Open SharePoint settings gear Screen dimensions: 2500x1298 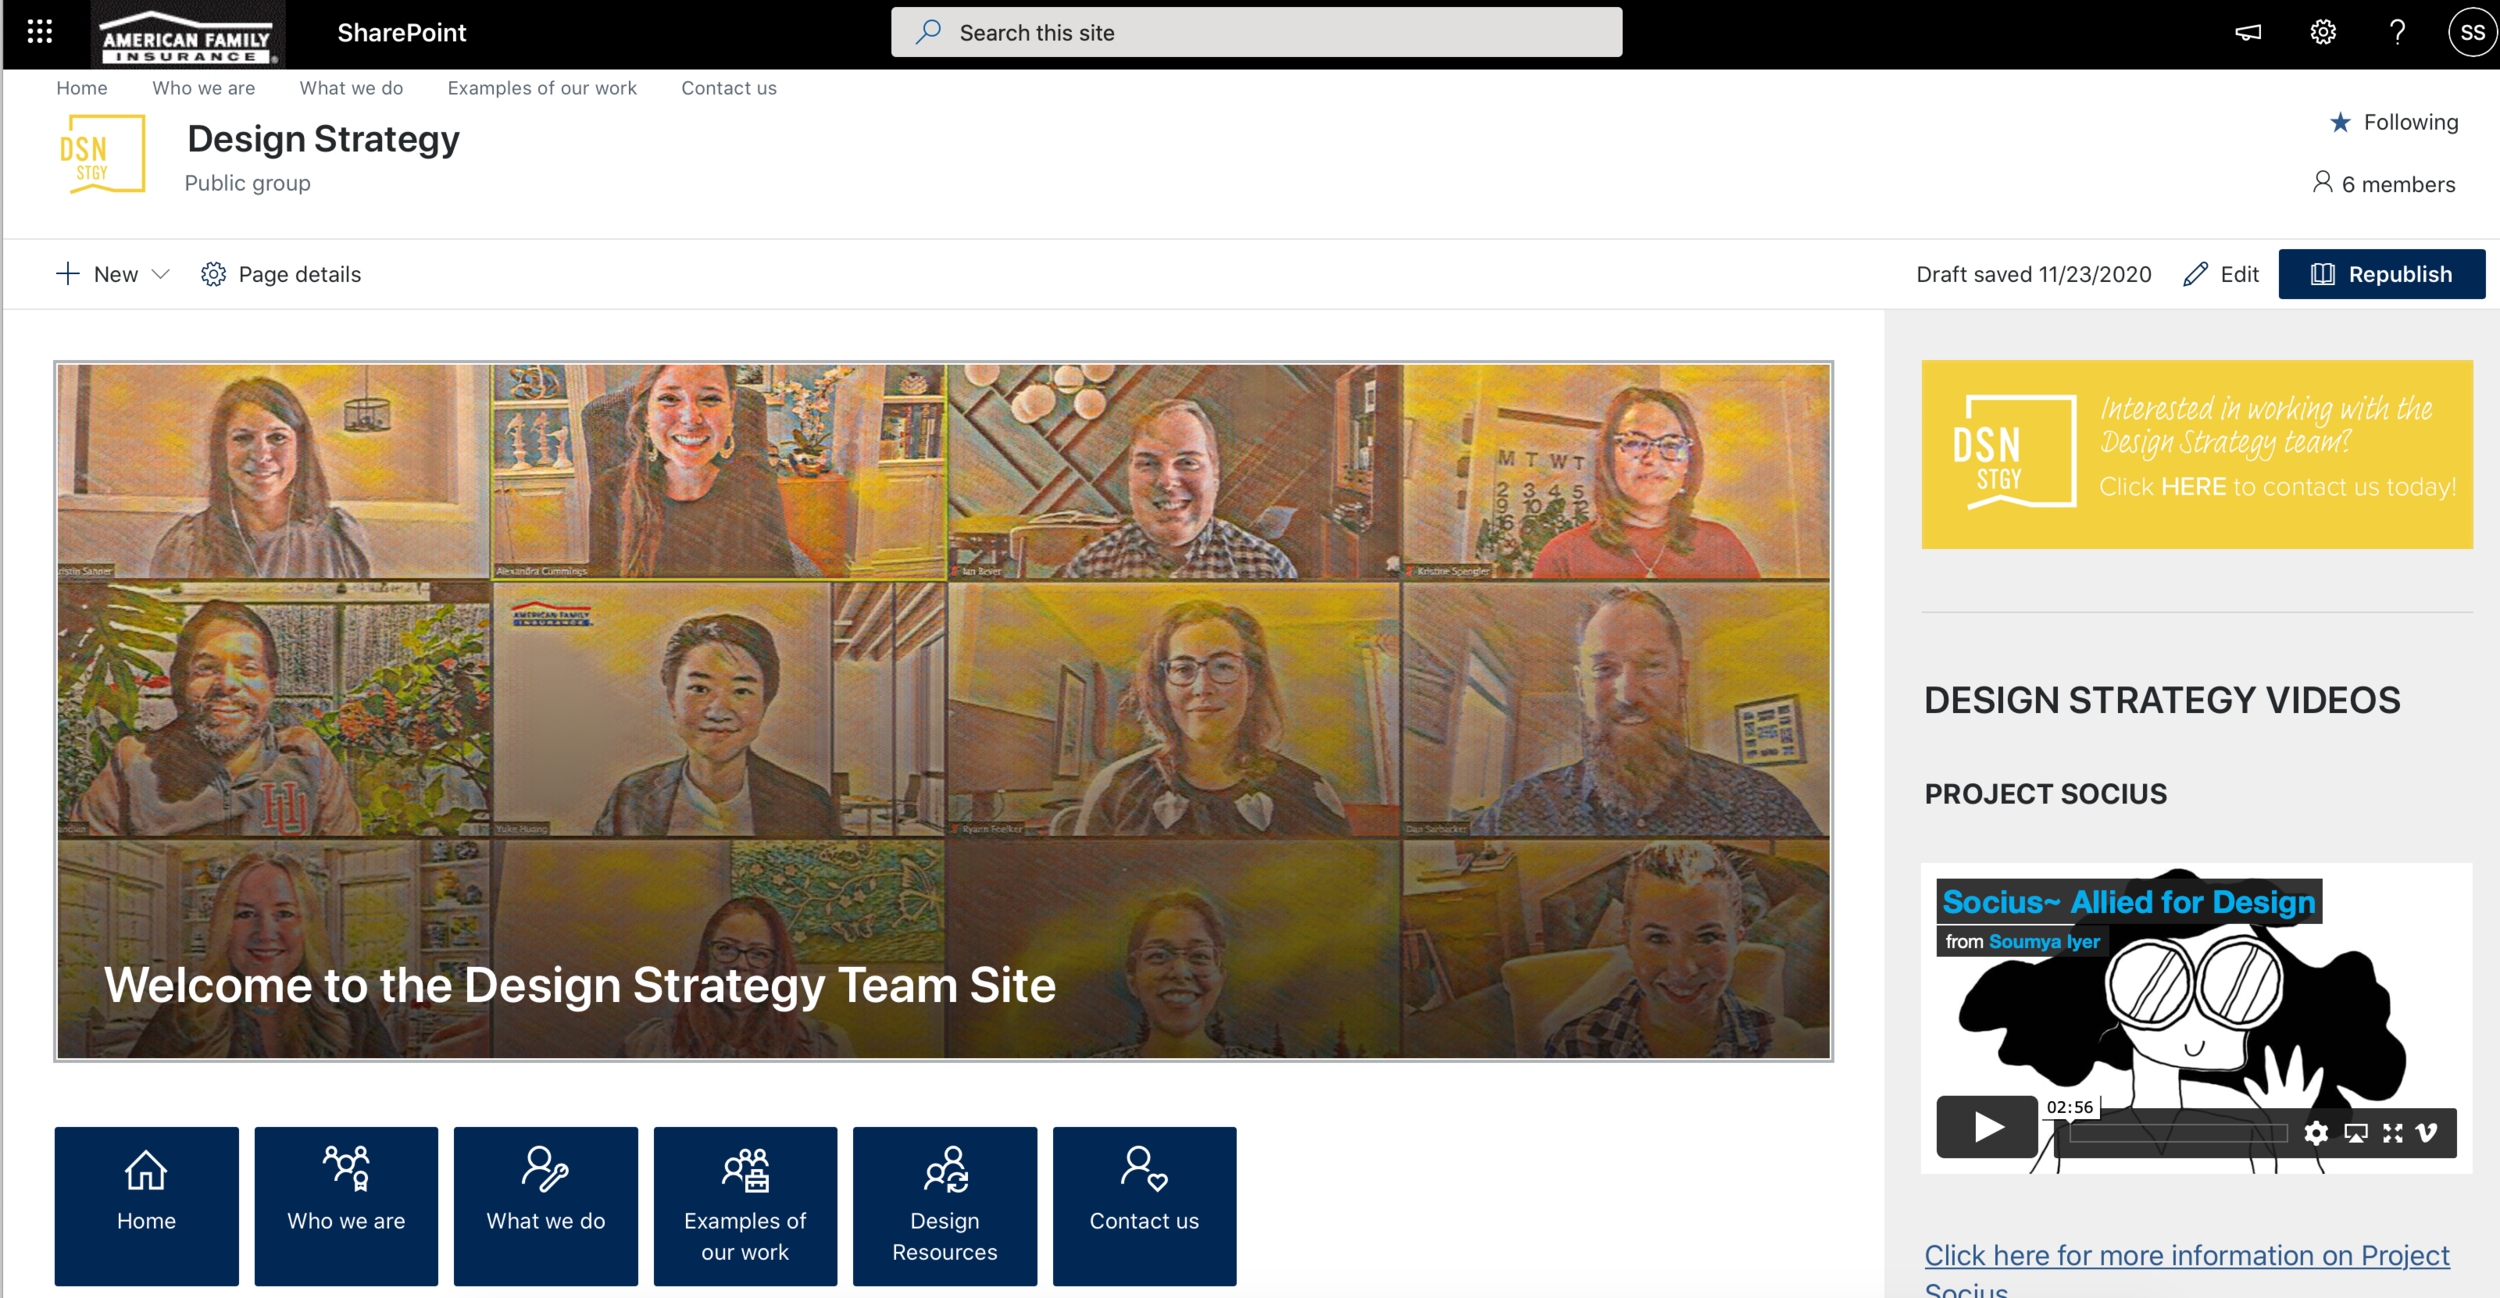(2322, 32)
